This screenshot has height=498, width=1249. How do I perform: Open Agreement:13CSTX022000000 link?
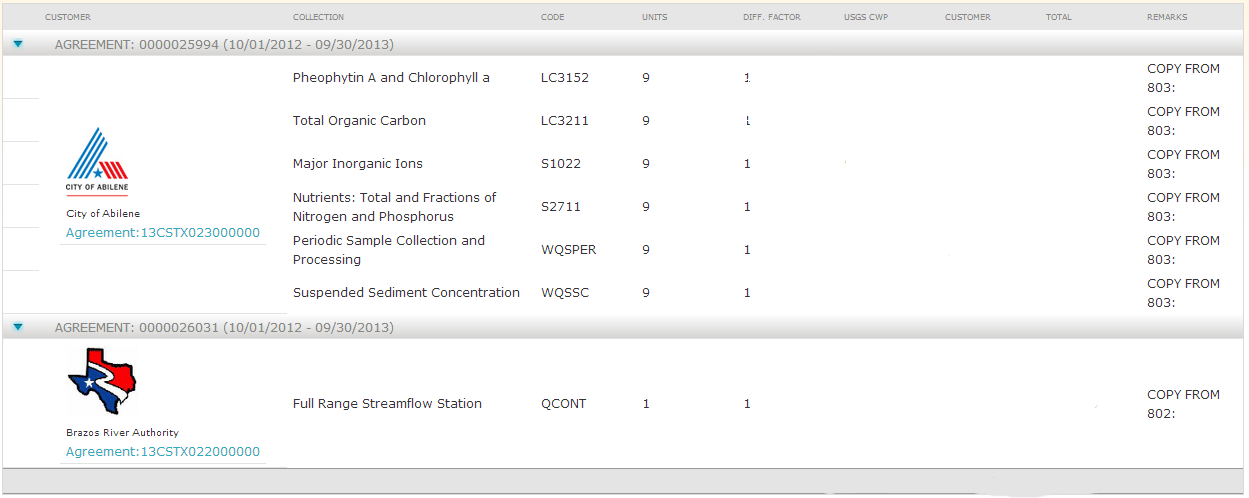pos(163,452)
